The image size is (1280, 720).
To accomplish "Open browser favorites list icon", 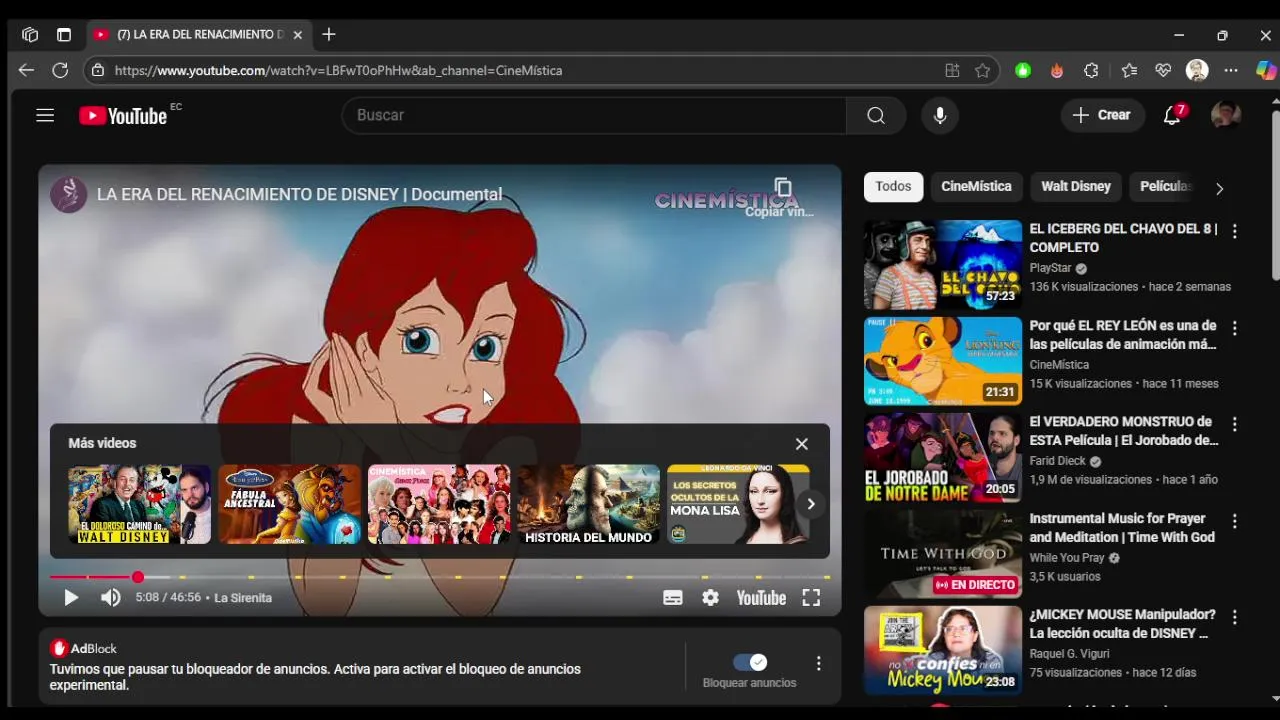I will tap(1129, 70).
